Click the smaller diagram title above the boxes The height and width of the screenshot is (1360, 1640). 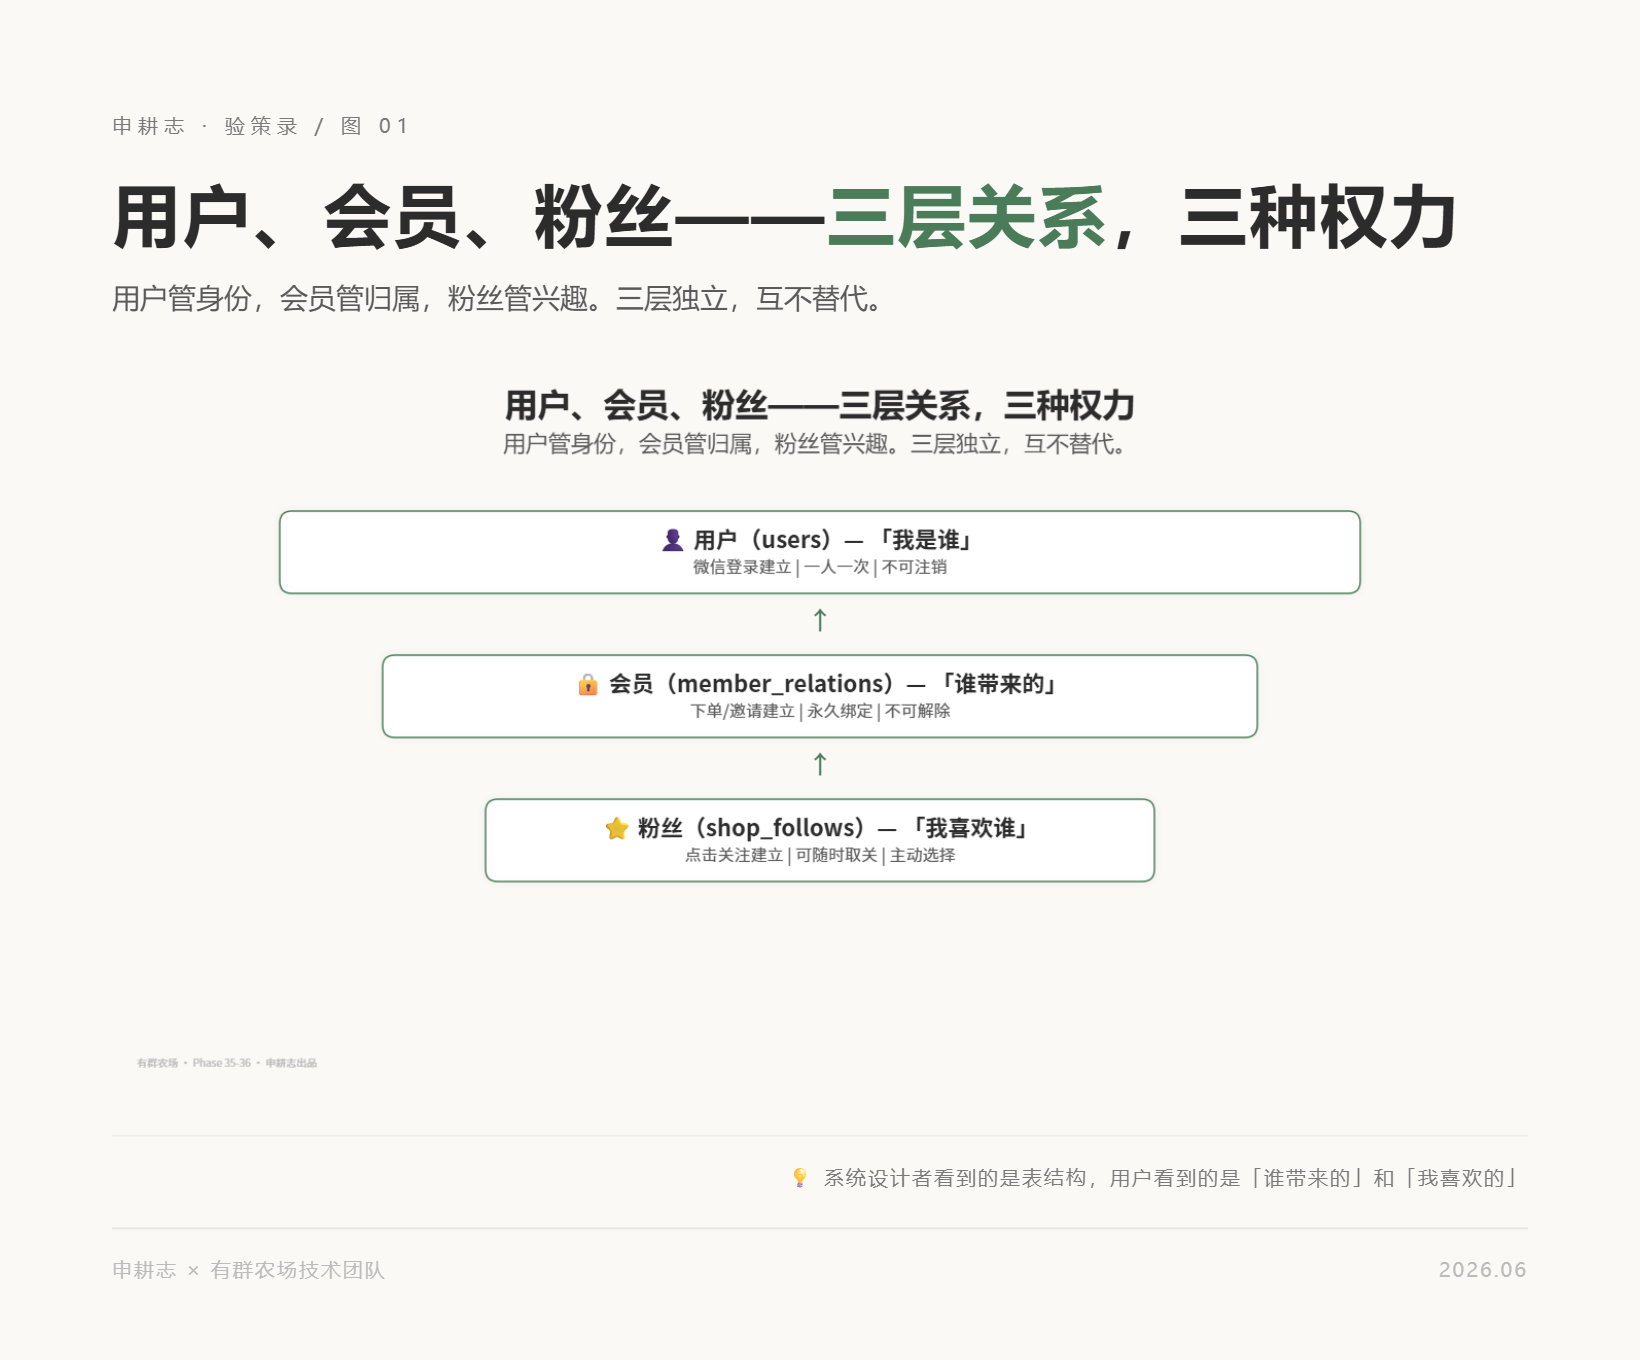tap(820, 406)
